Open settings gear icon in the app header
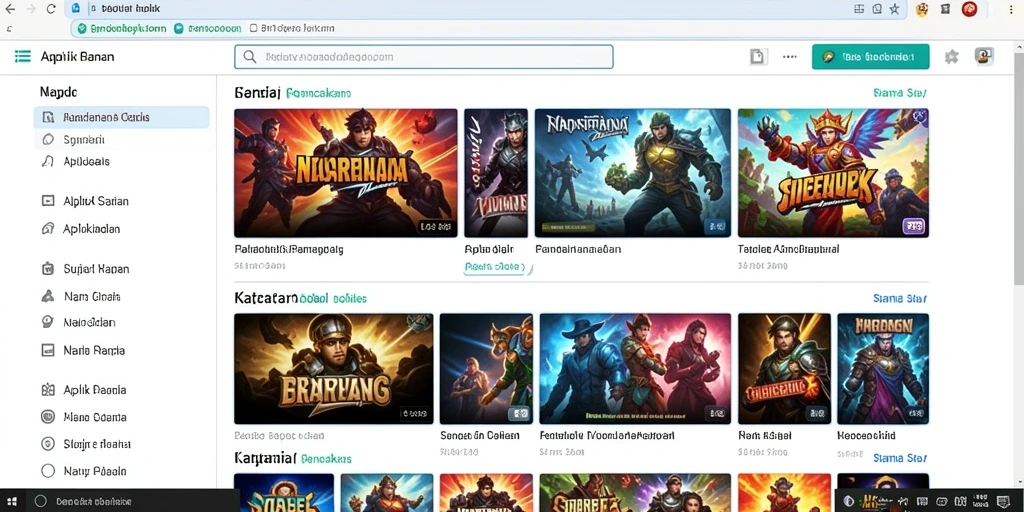Image resolution: width=1024 pixels, height=512 pixels. [952, 57]
